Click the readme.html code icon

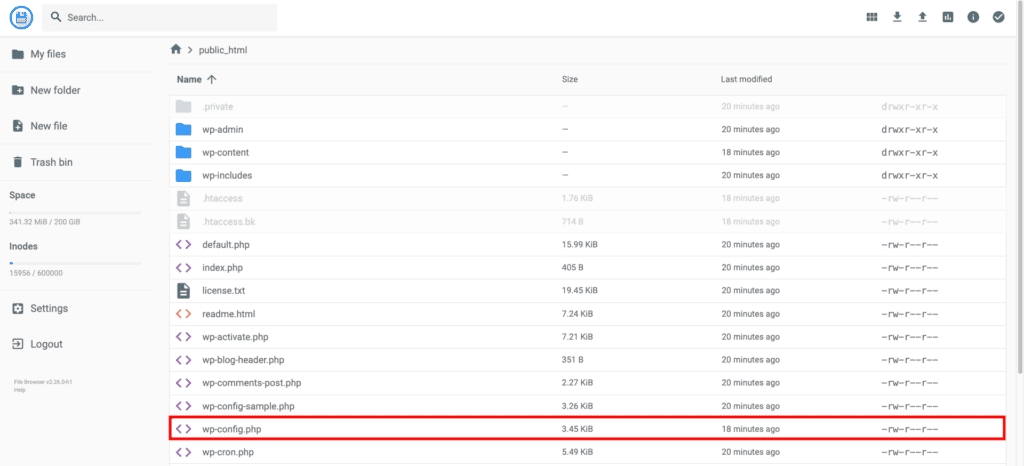tap(184, 314)
